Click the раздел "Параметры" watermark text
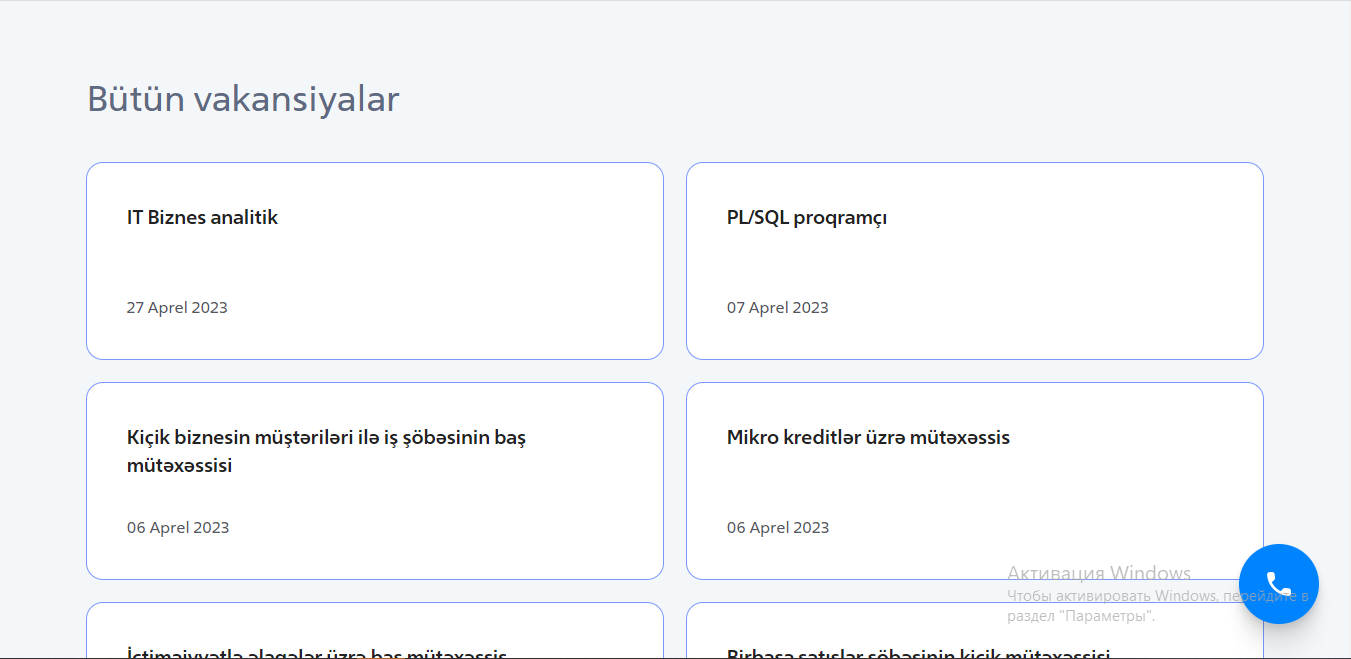 point(1080,616)
